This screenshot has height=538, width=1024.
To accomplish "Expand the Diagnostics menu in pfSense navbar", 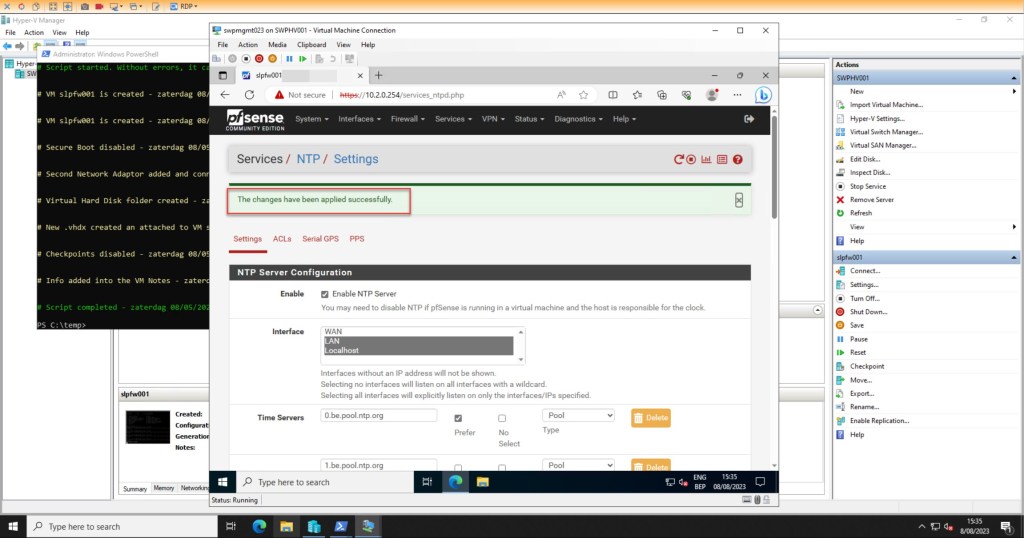I will [x=578, y=119].
